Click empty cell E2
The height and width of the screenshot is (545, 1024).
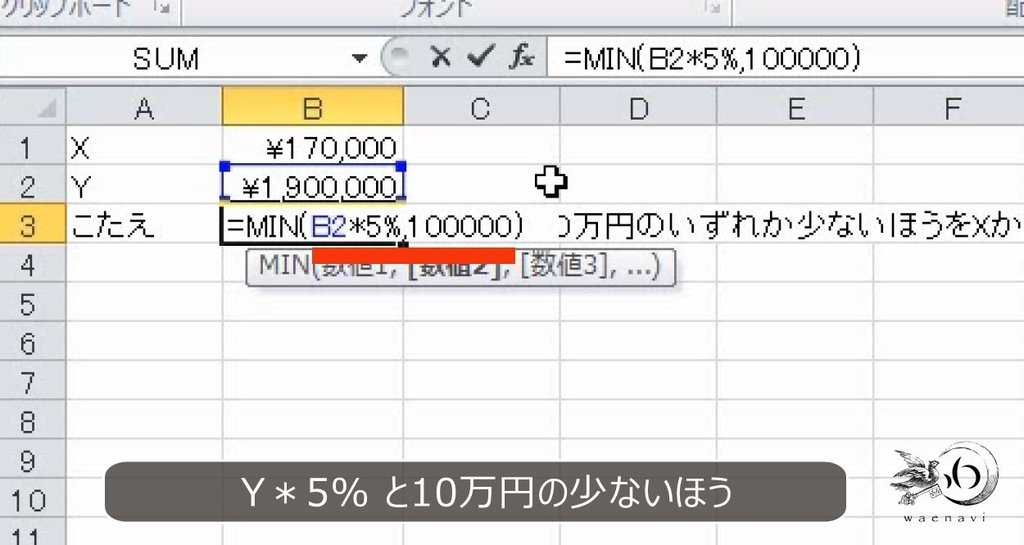pyautogui.click(x=795, y=186)
